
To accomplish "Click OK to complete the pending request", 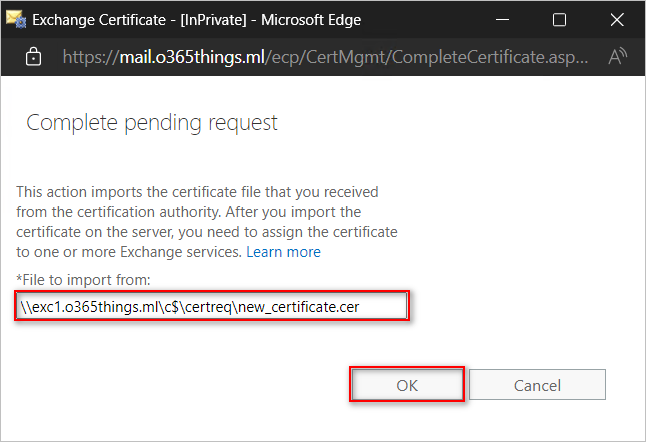I will (x=407, y=384).
